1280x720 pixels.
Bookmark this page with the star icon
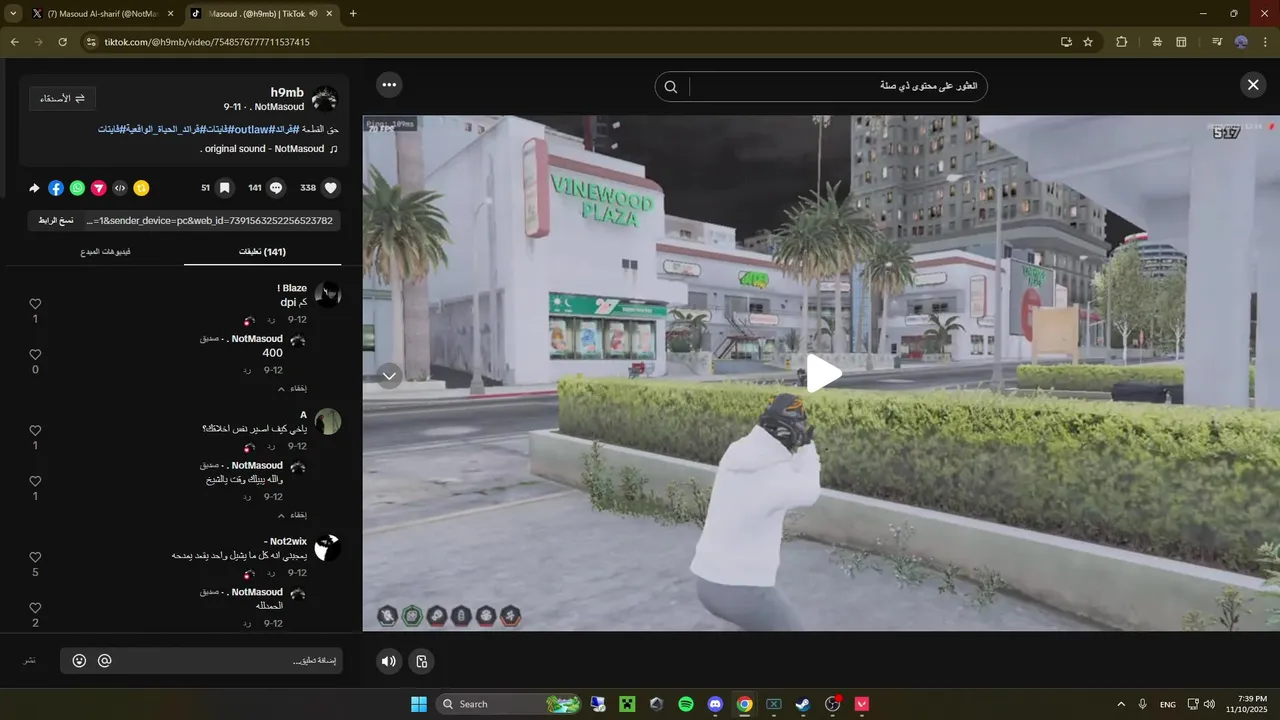(x=1088, y=42)
